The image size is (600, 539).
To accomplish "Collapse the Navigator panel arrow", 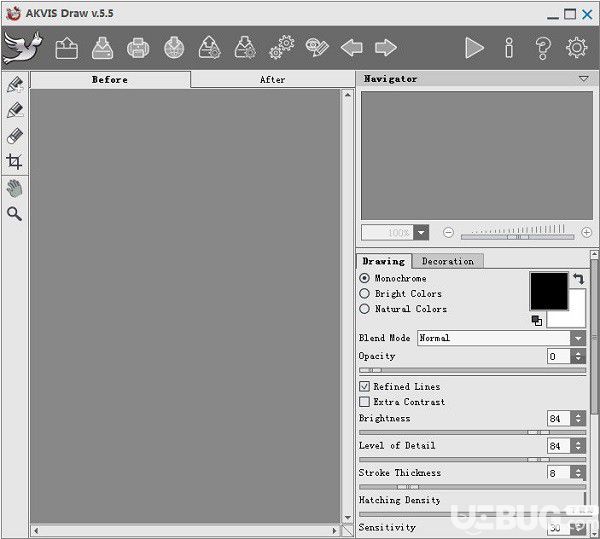I will (x=583, y=79).
